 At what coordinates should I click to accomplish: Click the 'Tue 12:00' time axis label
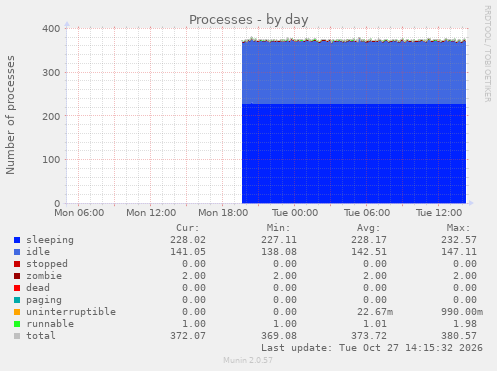click(439, 213)
